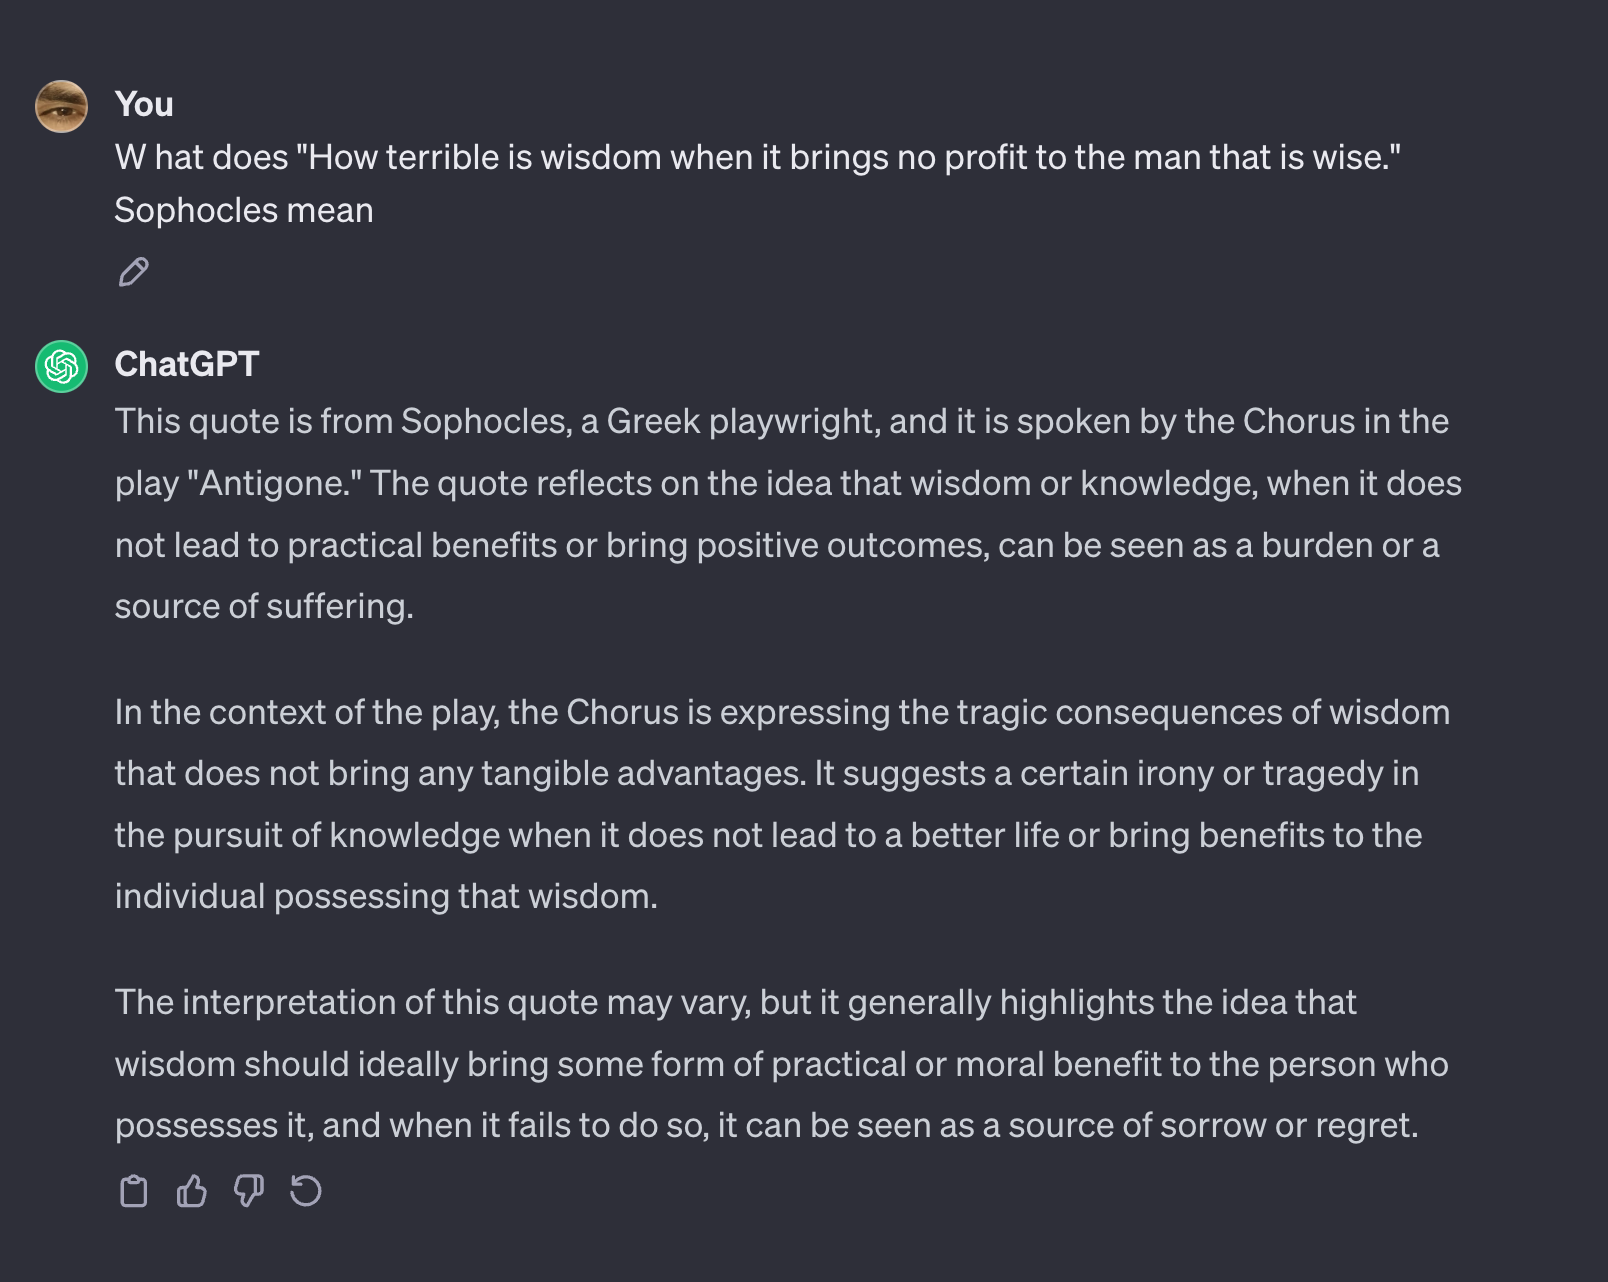Click the final line ending "sorrow or regret."
The height and width of the screenshot is (1282, 1608).
(x=766, y=1125)
